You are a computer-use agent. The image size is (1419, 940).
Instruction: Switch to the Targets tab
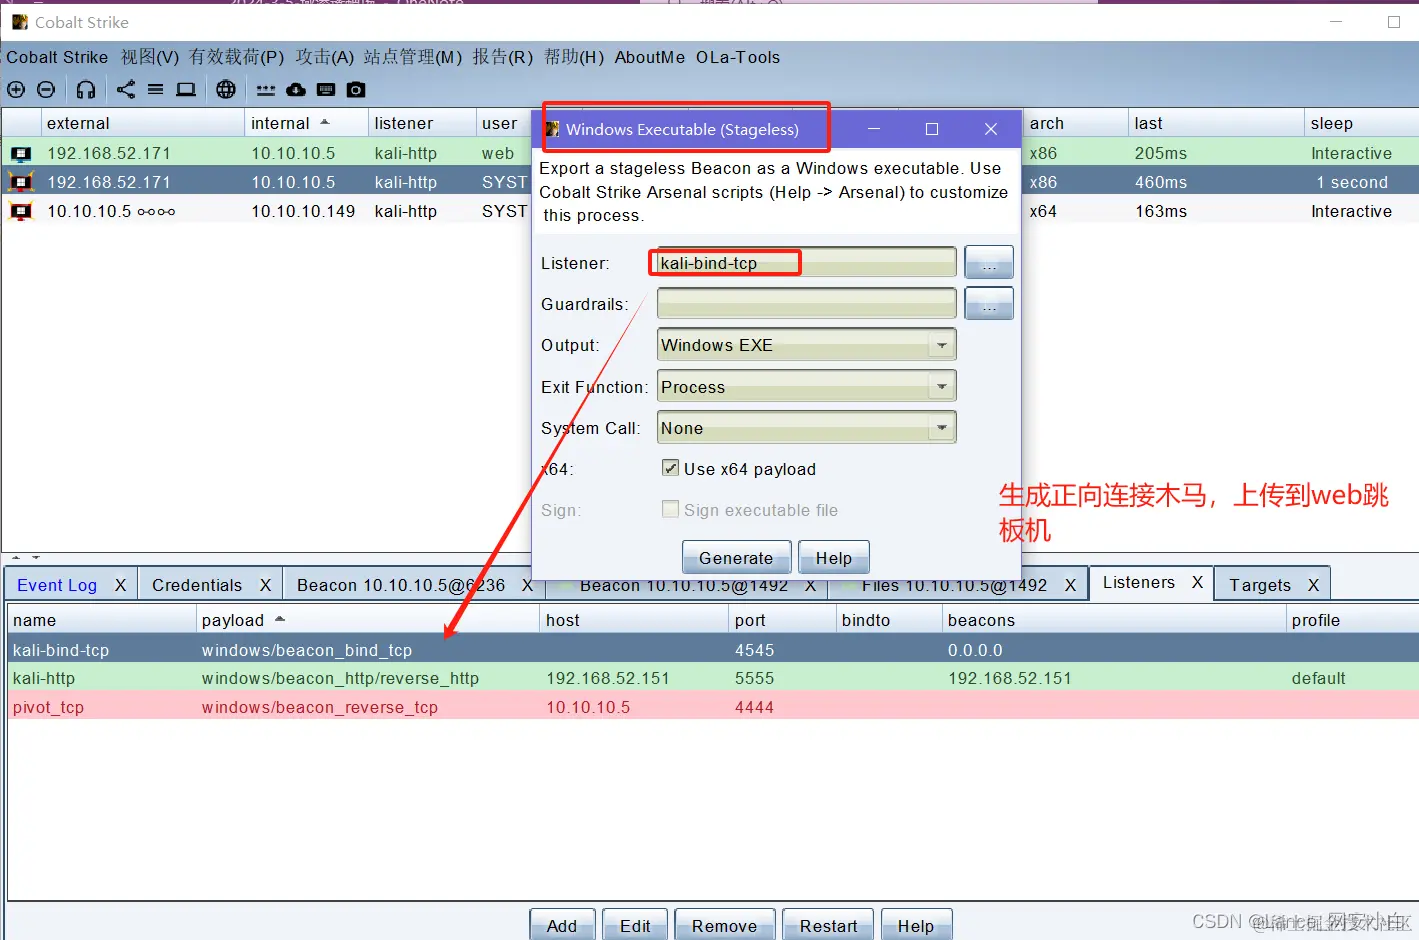1260,585
